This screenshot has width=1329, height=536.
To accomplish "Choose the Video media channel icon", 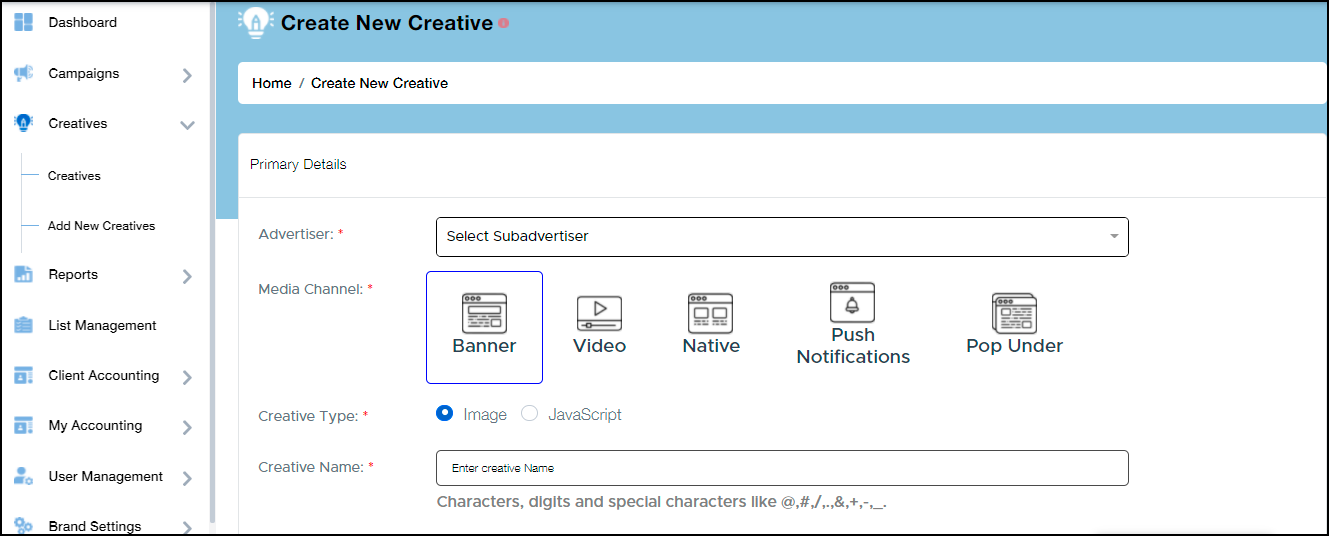I will [x=599, y=313].
